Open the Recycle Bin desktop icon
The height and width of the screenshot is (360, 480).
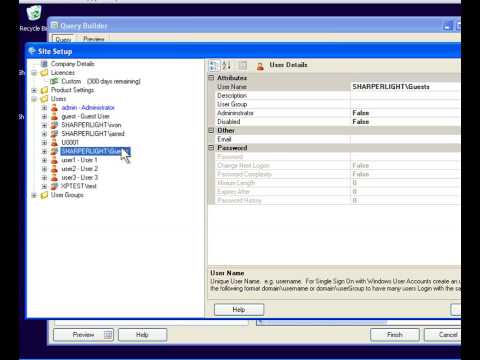(34, 13)
